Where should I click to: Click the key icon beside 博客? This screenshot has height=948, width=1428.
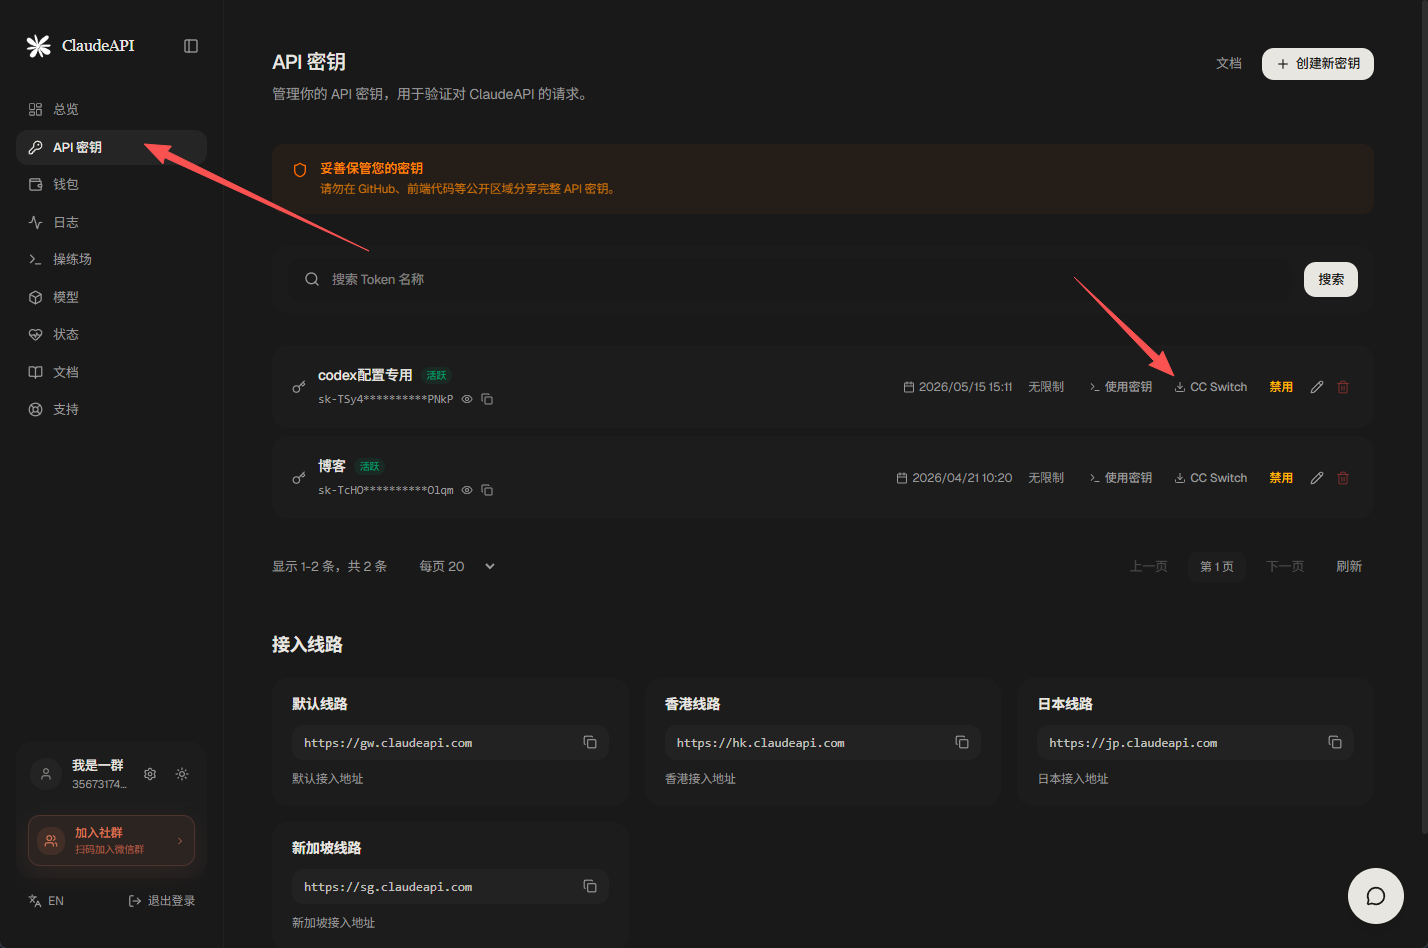pyautogui.click(x=298, y=478)
